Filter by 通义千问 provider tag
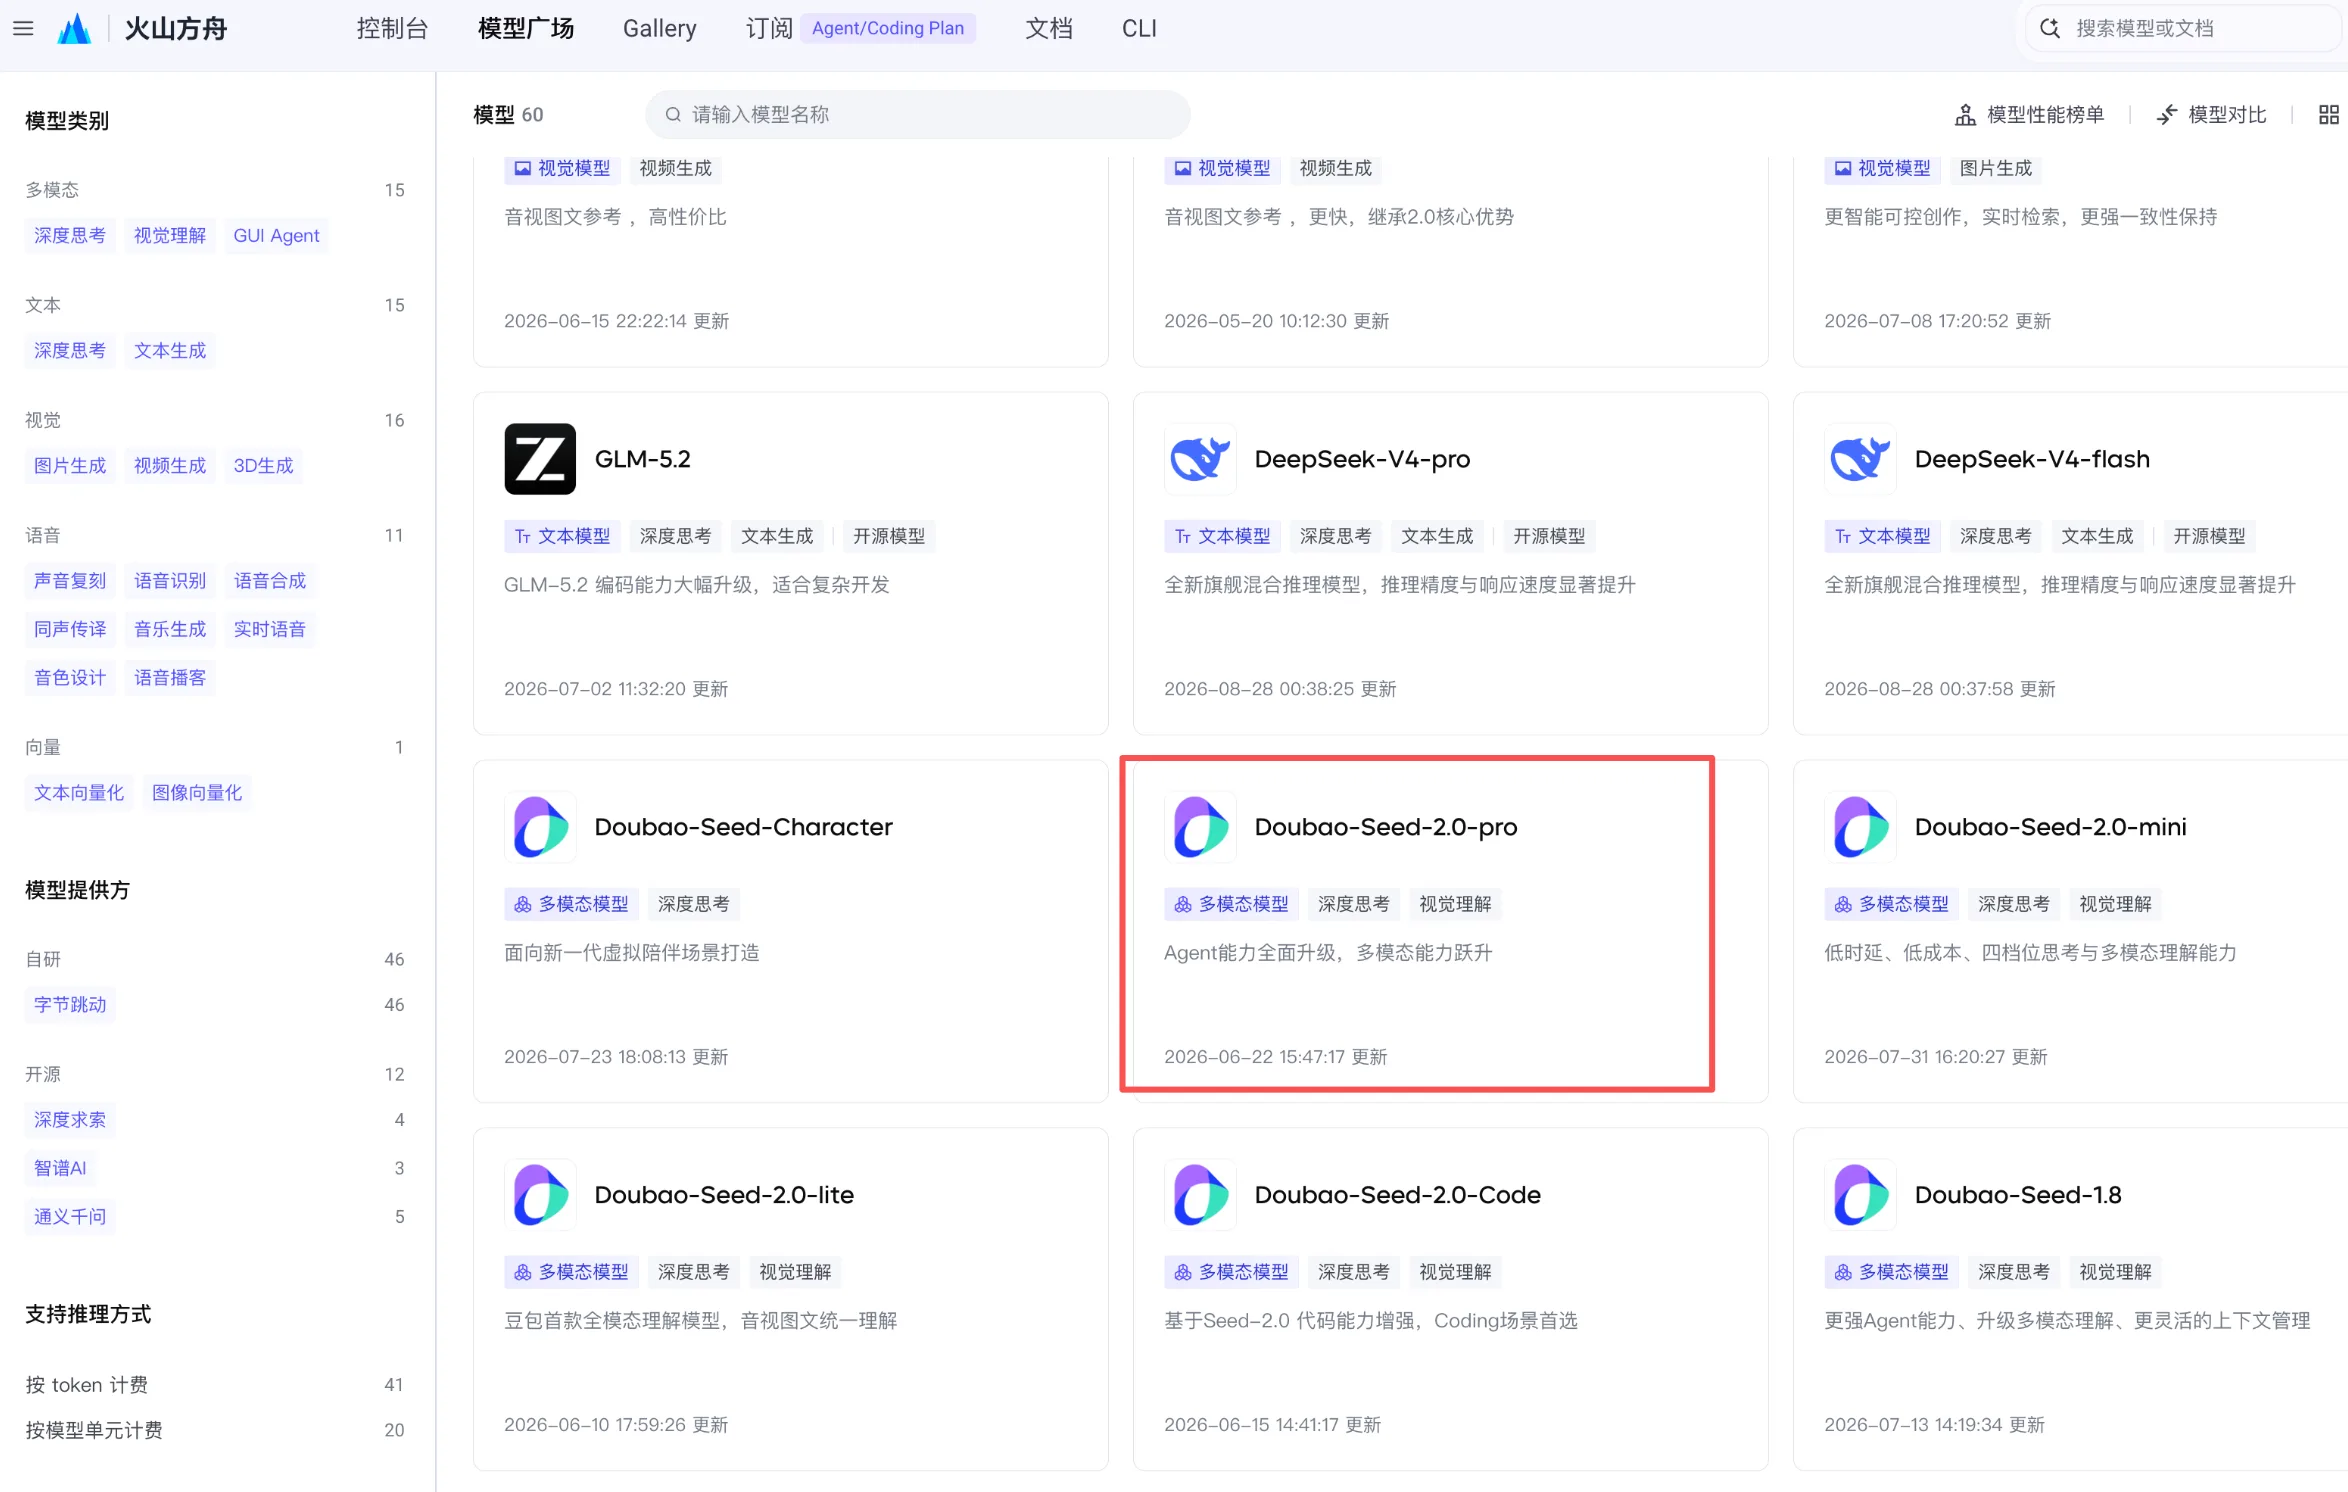Screen dimensions: 2348x1492 pyautogui.click(x=70, y=1217)
